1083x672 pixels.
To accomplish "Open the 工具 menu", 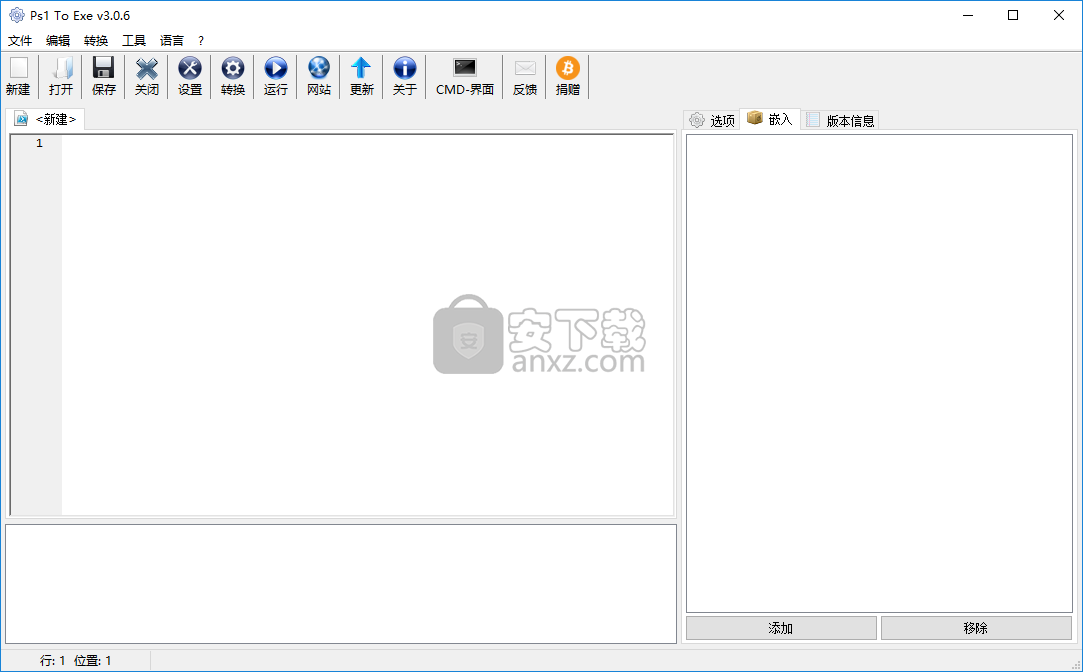I will (134, 41).
